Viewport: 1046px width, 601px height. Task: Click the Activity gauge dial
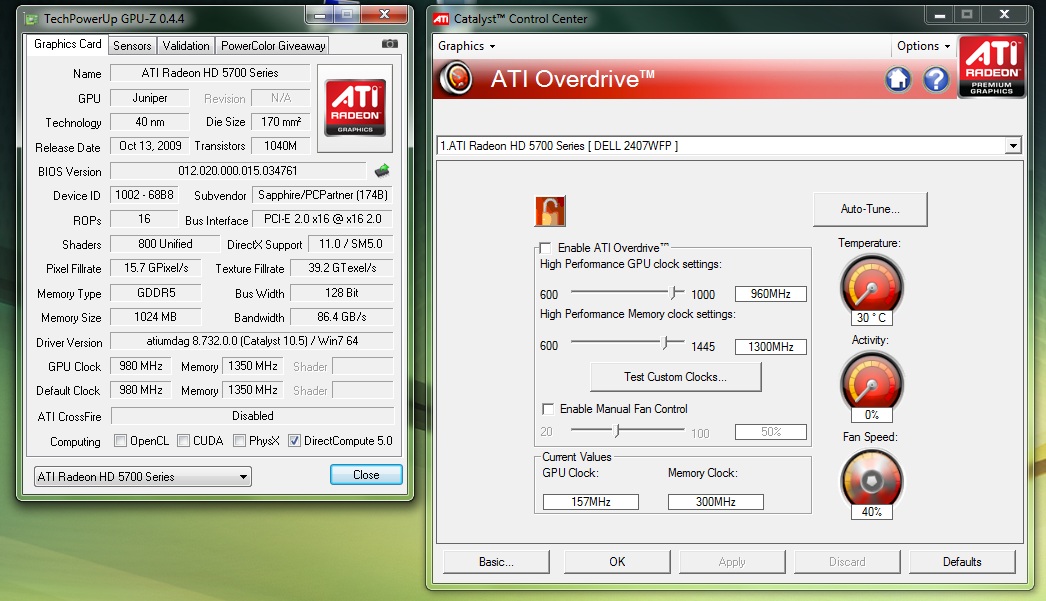871,383
